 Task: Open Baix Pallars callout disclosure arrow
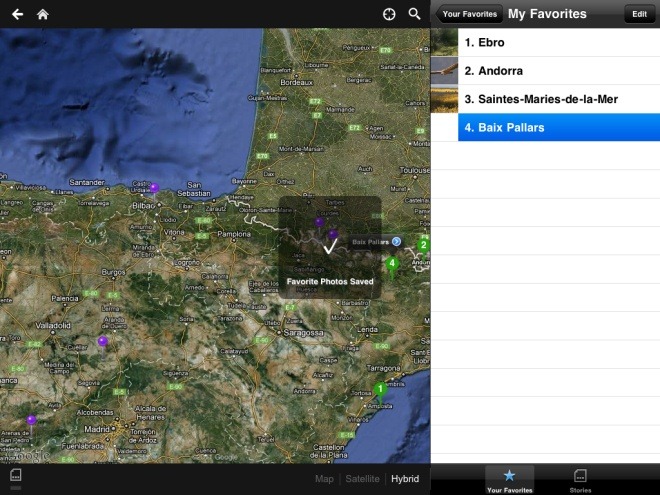396,242
